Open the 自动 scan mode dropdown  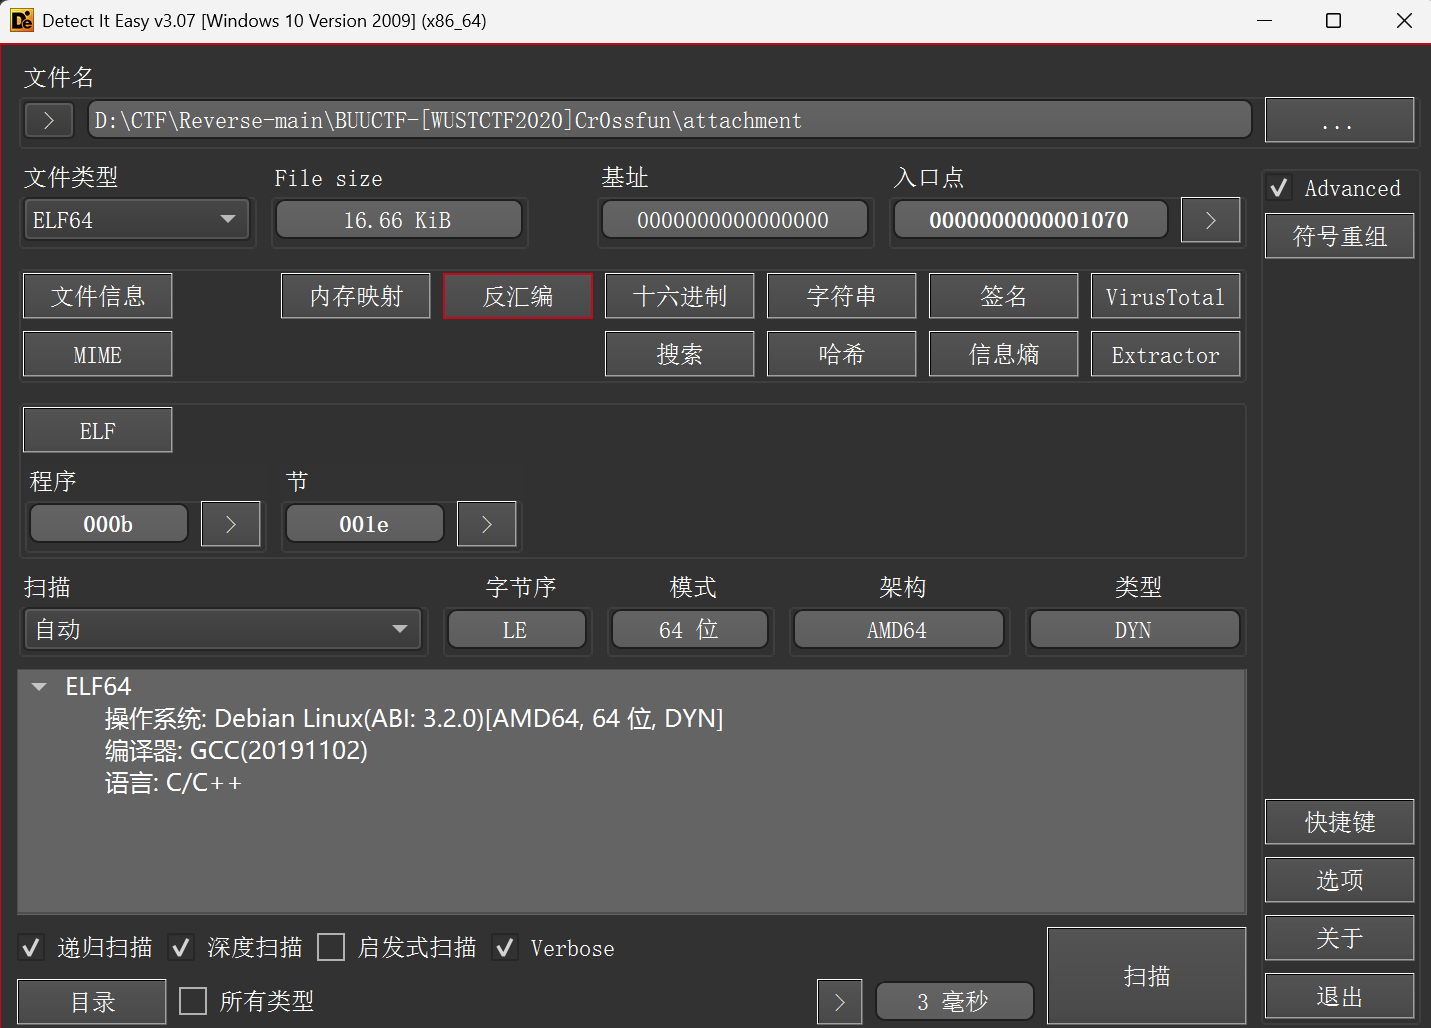click(x=222, y=630)
